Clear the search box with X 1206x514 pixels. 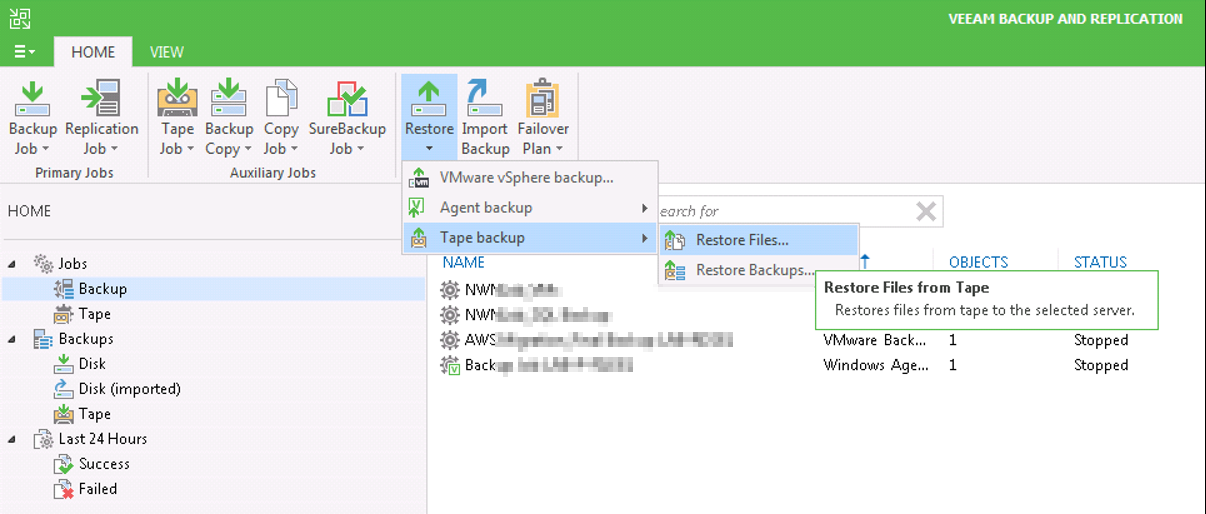(927, 211)
